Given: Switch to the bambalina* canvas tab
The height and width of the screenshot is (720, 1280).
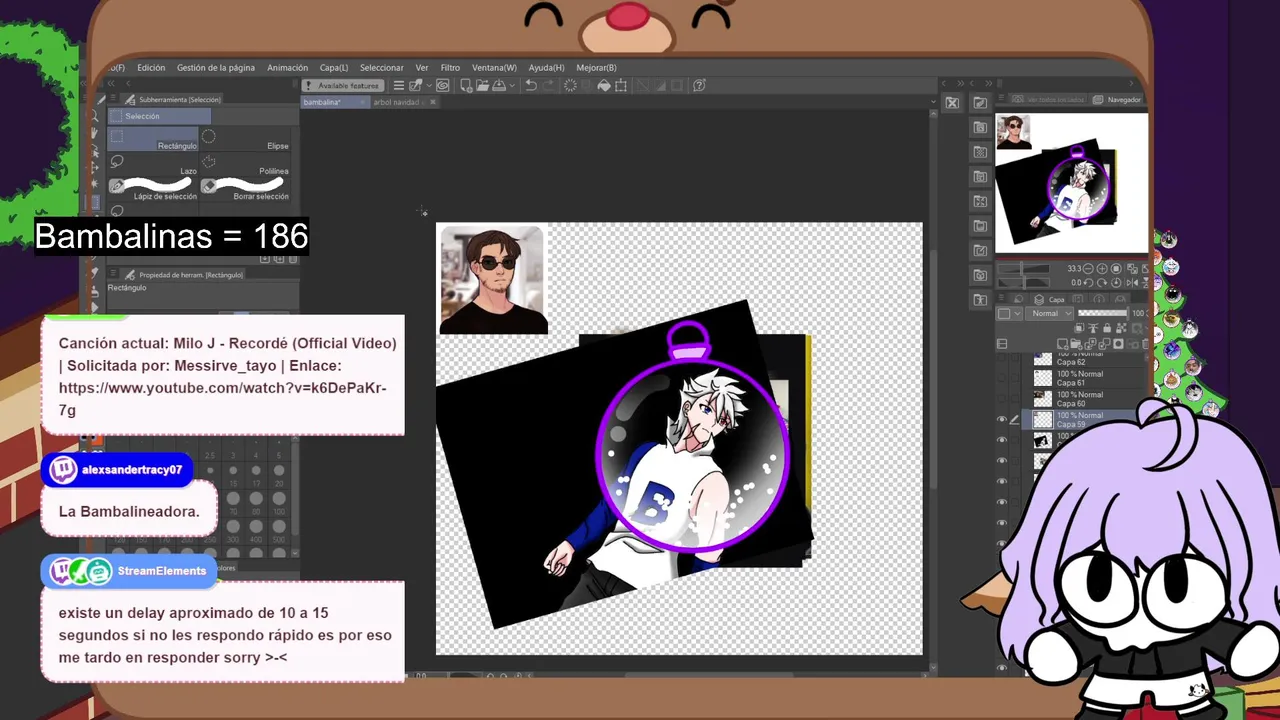Looking at the screenshot, I should point(336,102).
